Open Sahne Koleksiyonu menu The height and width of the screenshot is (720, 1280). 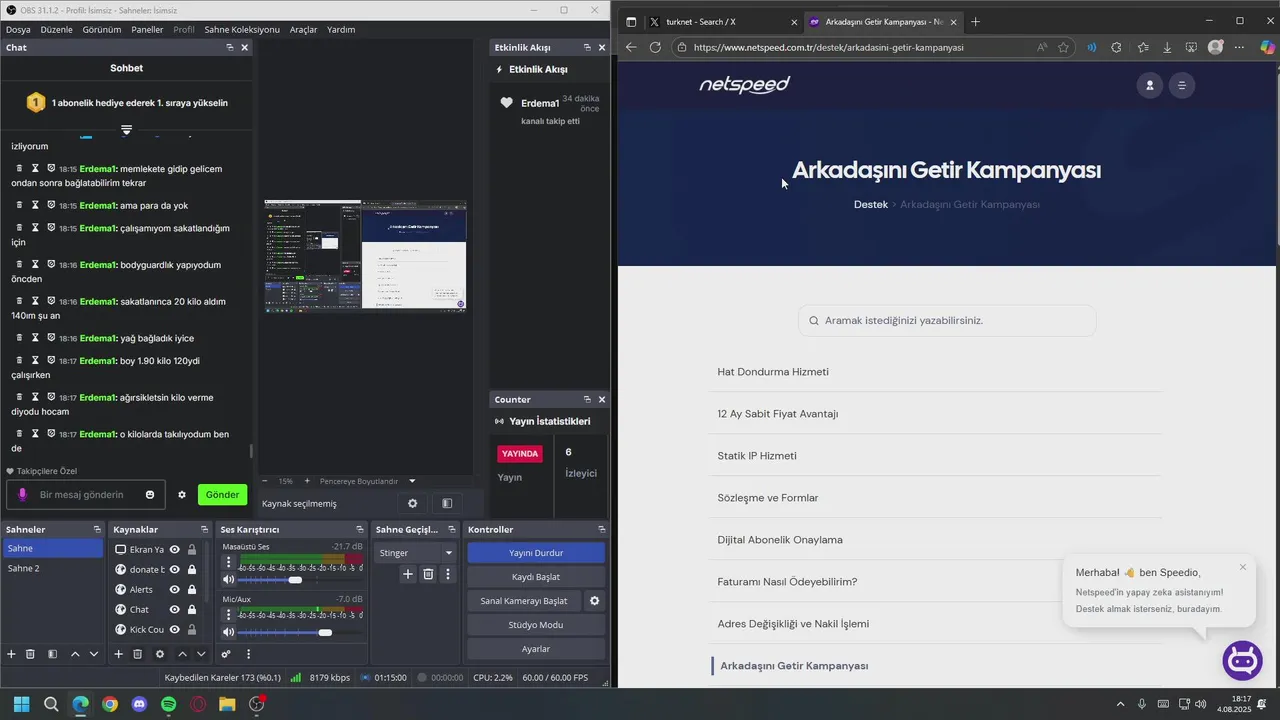pyautogui.click(x=242, y=29)
